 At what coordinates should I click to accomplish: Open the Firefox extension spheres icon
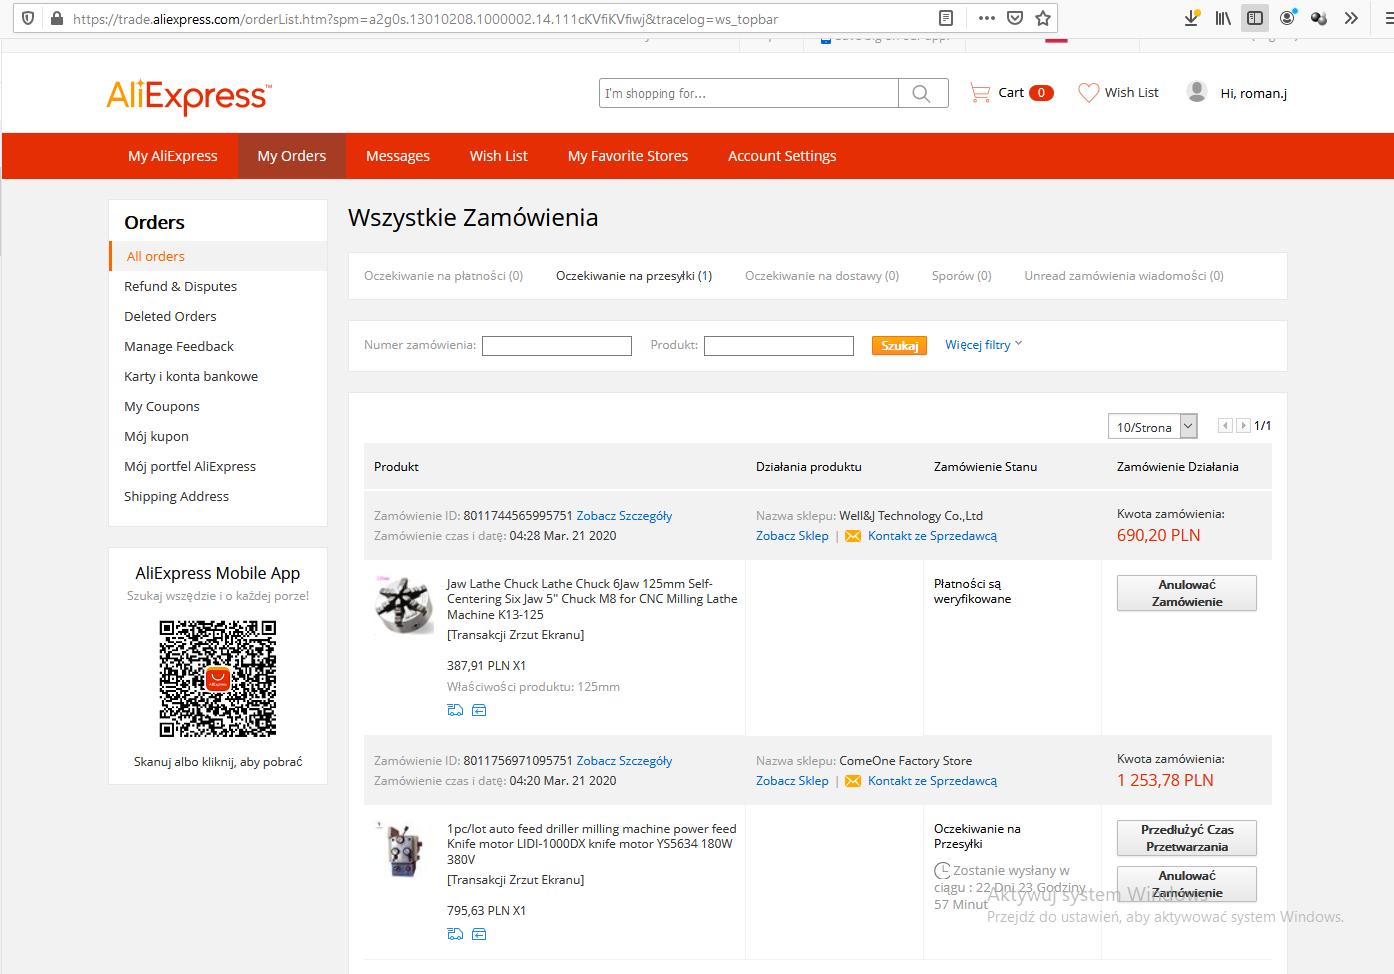pyautogui.click(x=1319, y=18)
